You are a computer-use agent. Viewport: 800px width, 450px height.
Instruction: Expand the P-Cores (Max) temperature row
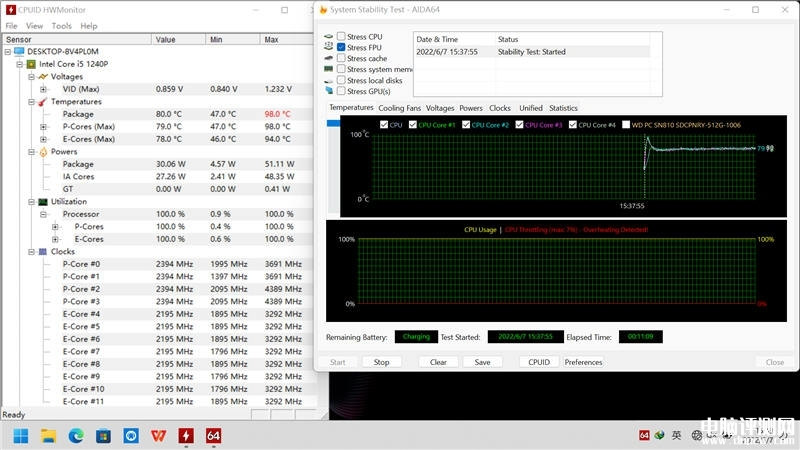click(43, 127)
